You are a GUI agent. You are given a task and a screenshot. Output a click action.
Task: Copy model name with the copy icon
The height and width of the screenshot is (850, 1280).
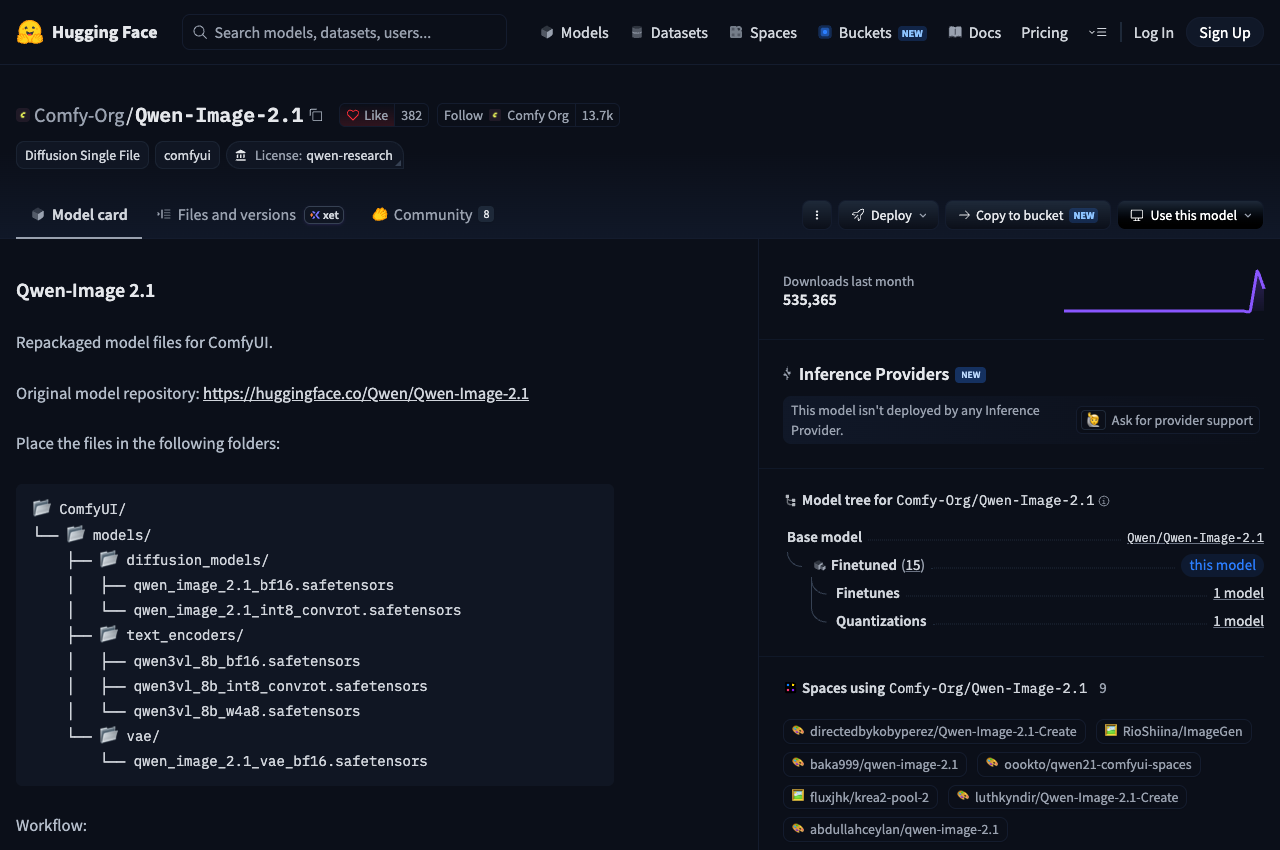click(x=316, y=115)
